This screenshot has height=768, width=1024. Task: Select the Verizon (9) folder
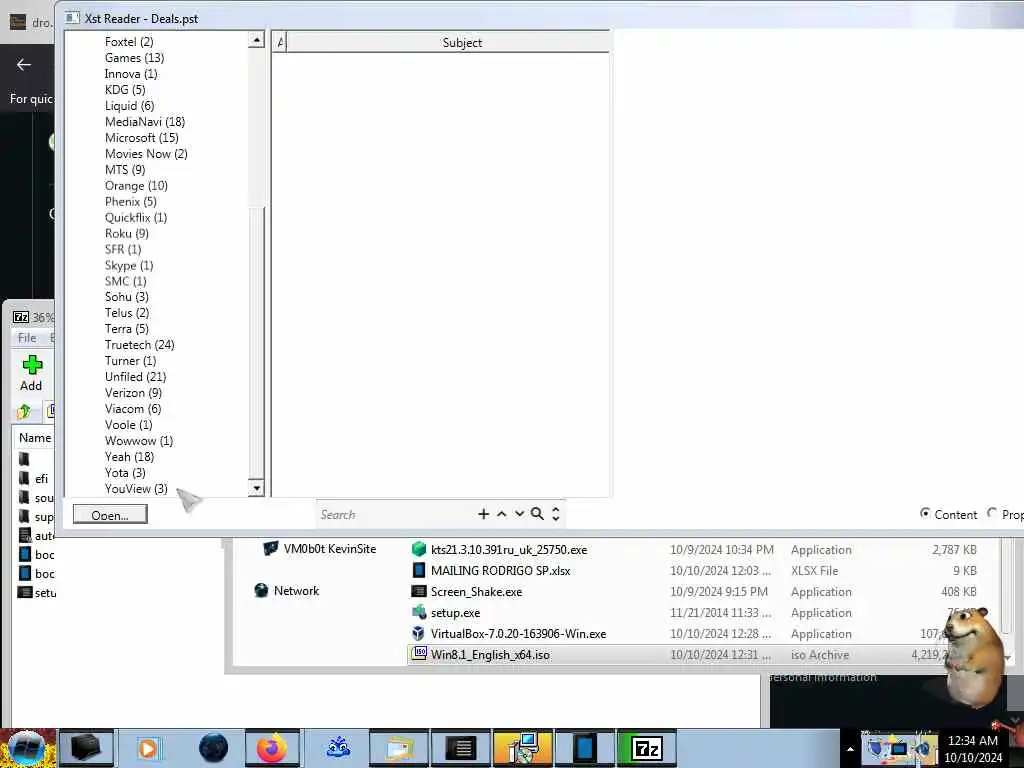tap(133, 392)
